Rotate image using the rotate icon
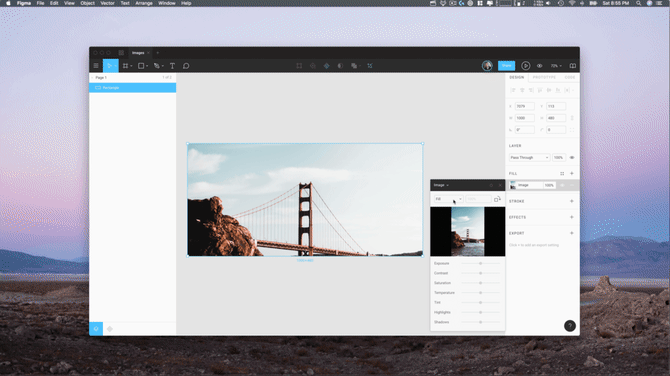The width and height of the screenshot is (670, 376). (x=497, y=199)
